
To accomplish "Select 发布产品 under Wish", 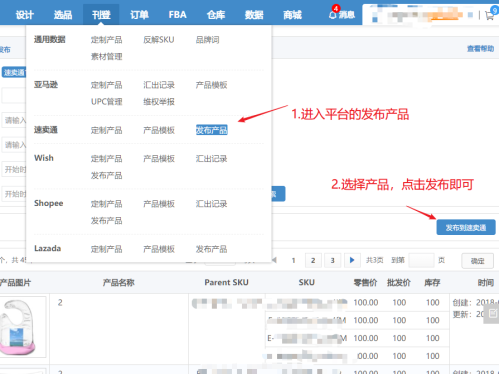I will pos(106,175).
